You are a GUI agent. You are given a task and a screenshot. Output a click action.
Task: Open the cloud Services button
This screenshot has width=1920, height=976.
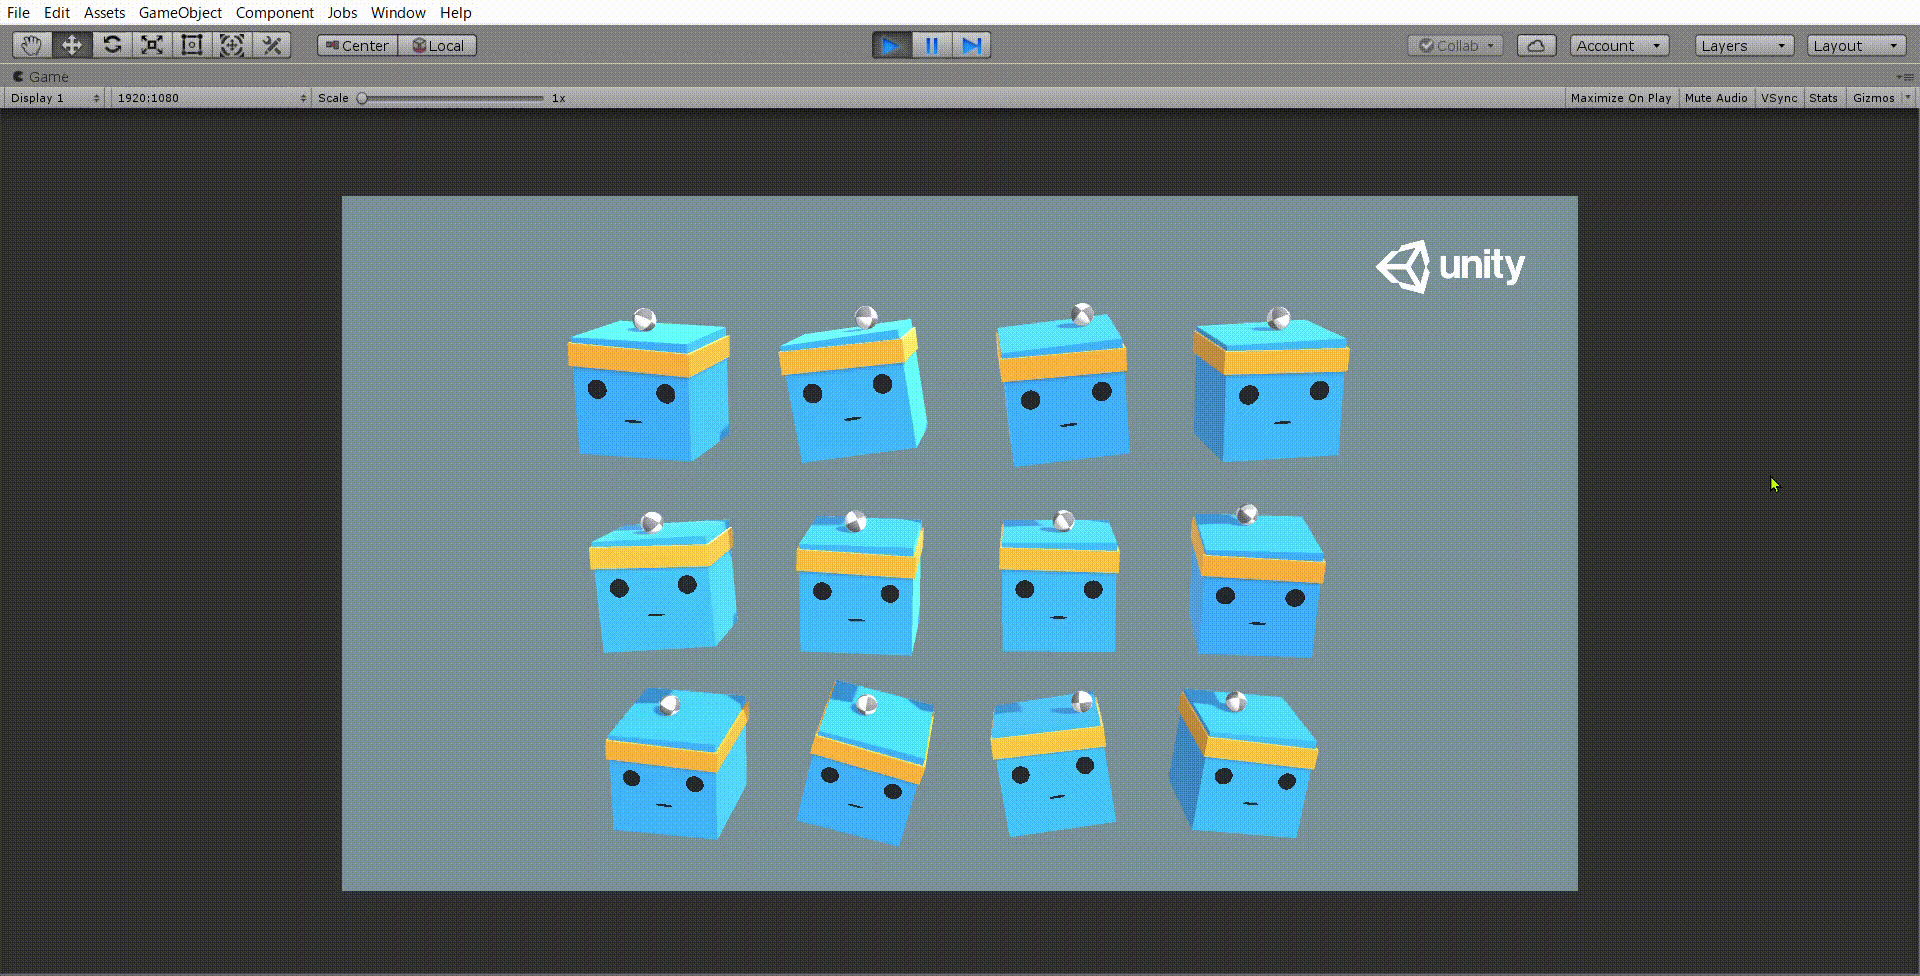[1536, 45]
